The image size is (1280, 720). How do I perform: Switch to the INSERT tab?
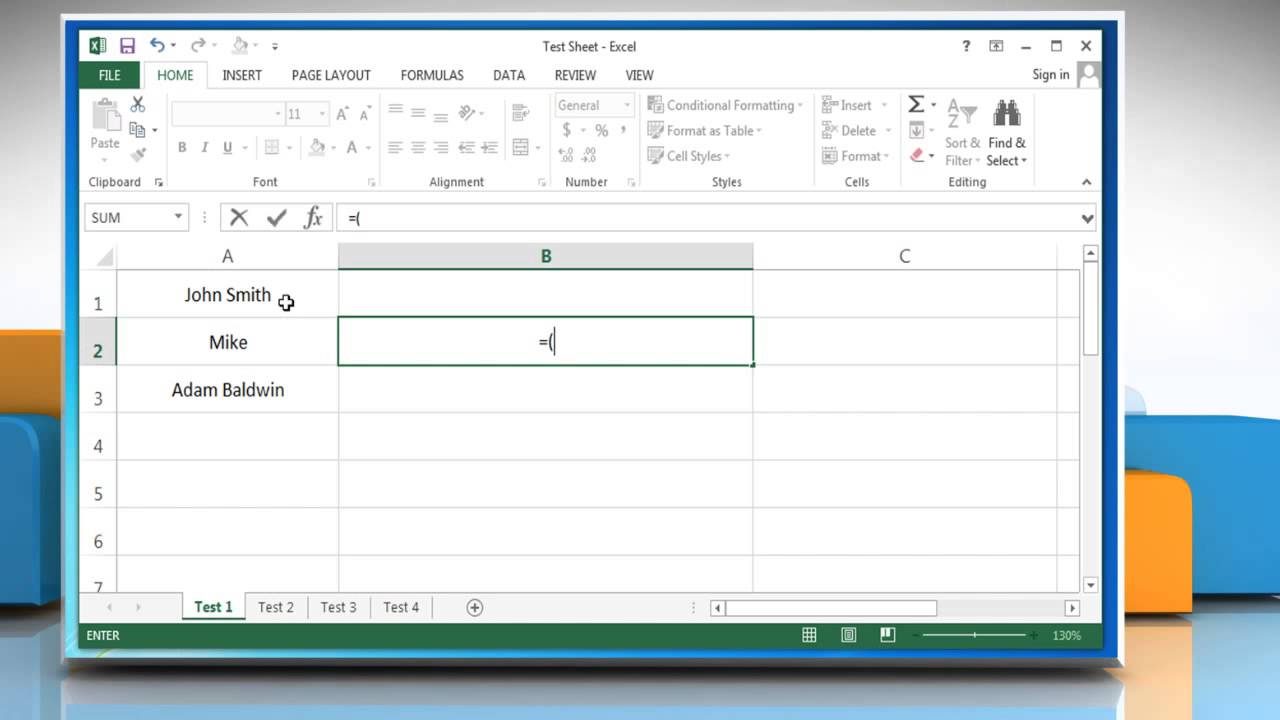point(242,75)
